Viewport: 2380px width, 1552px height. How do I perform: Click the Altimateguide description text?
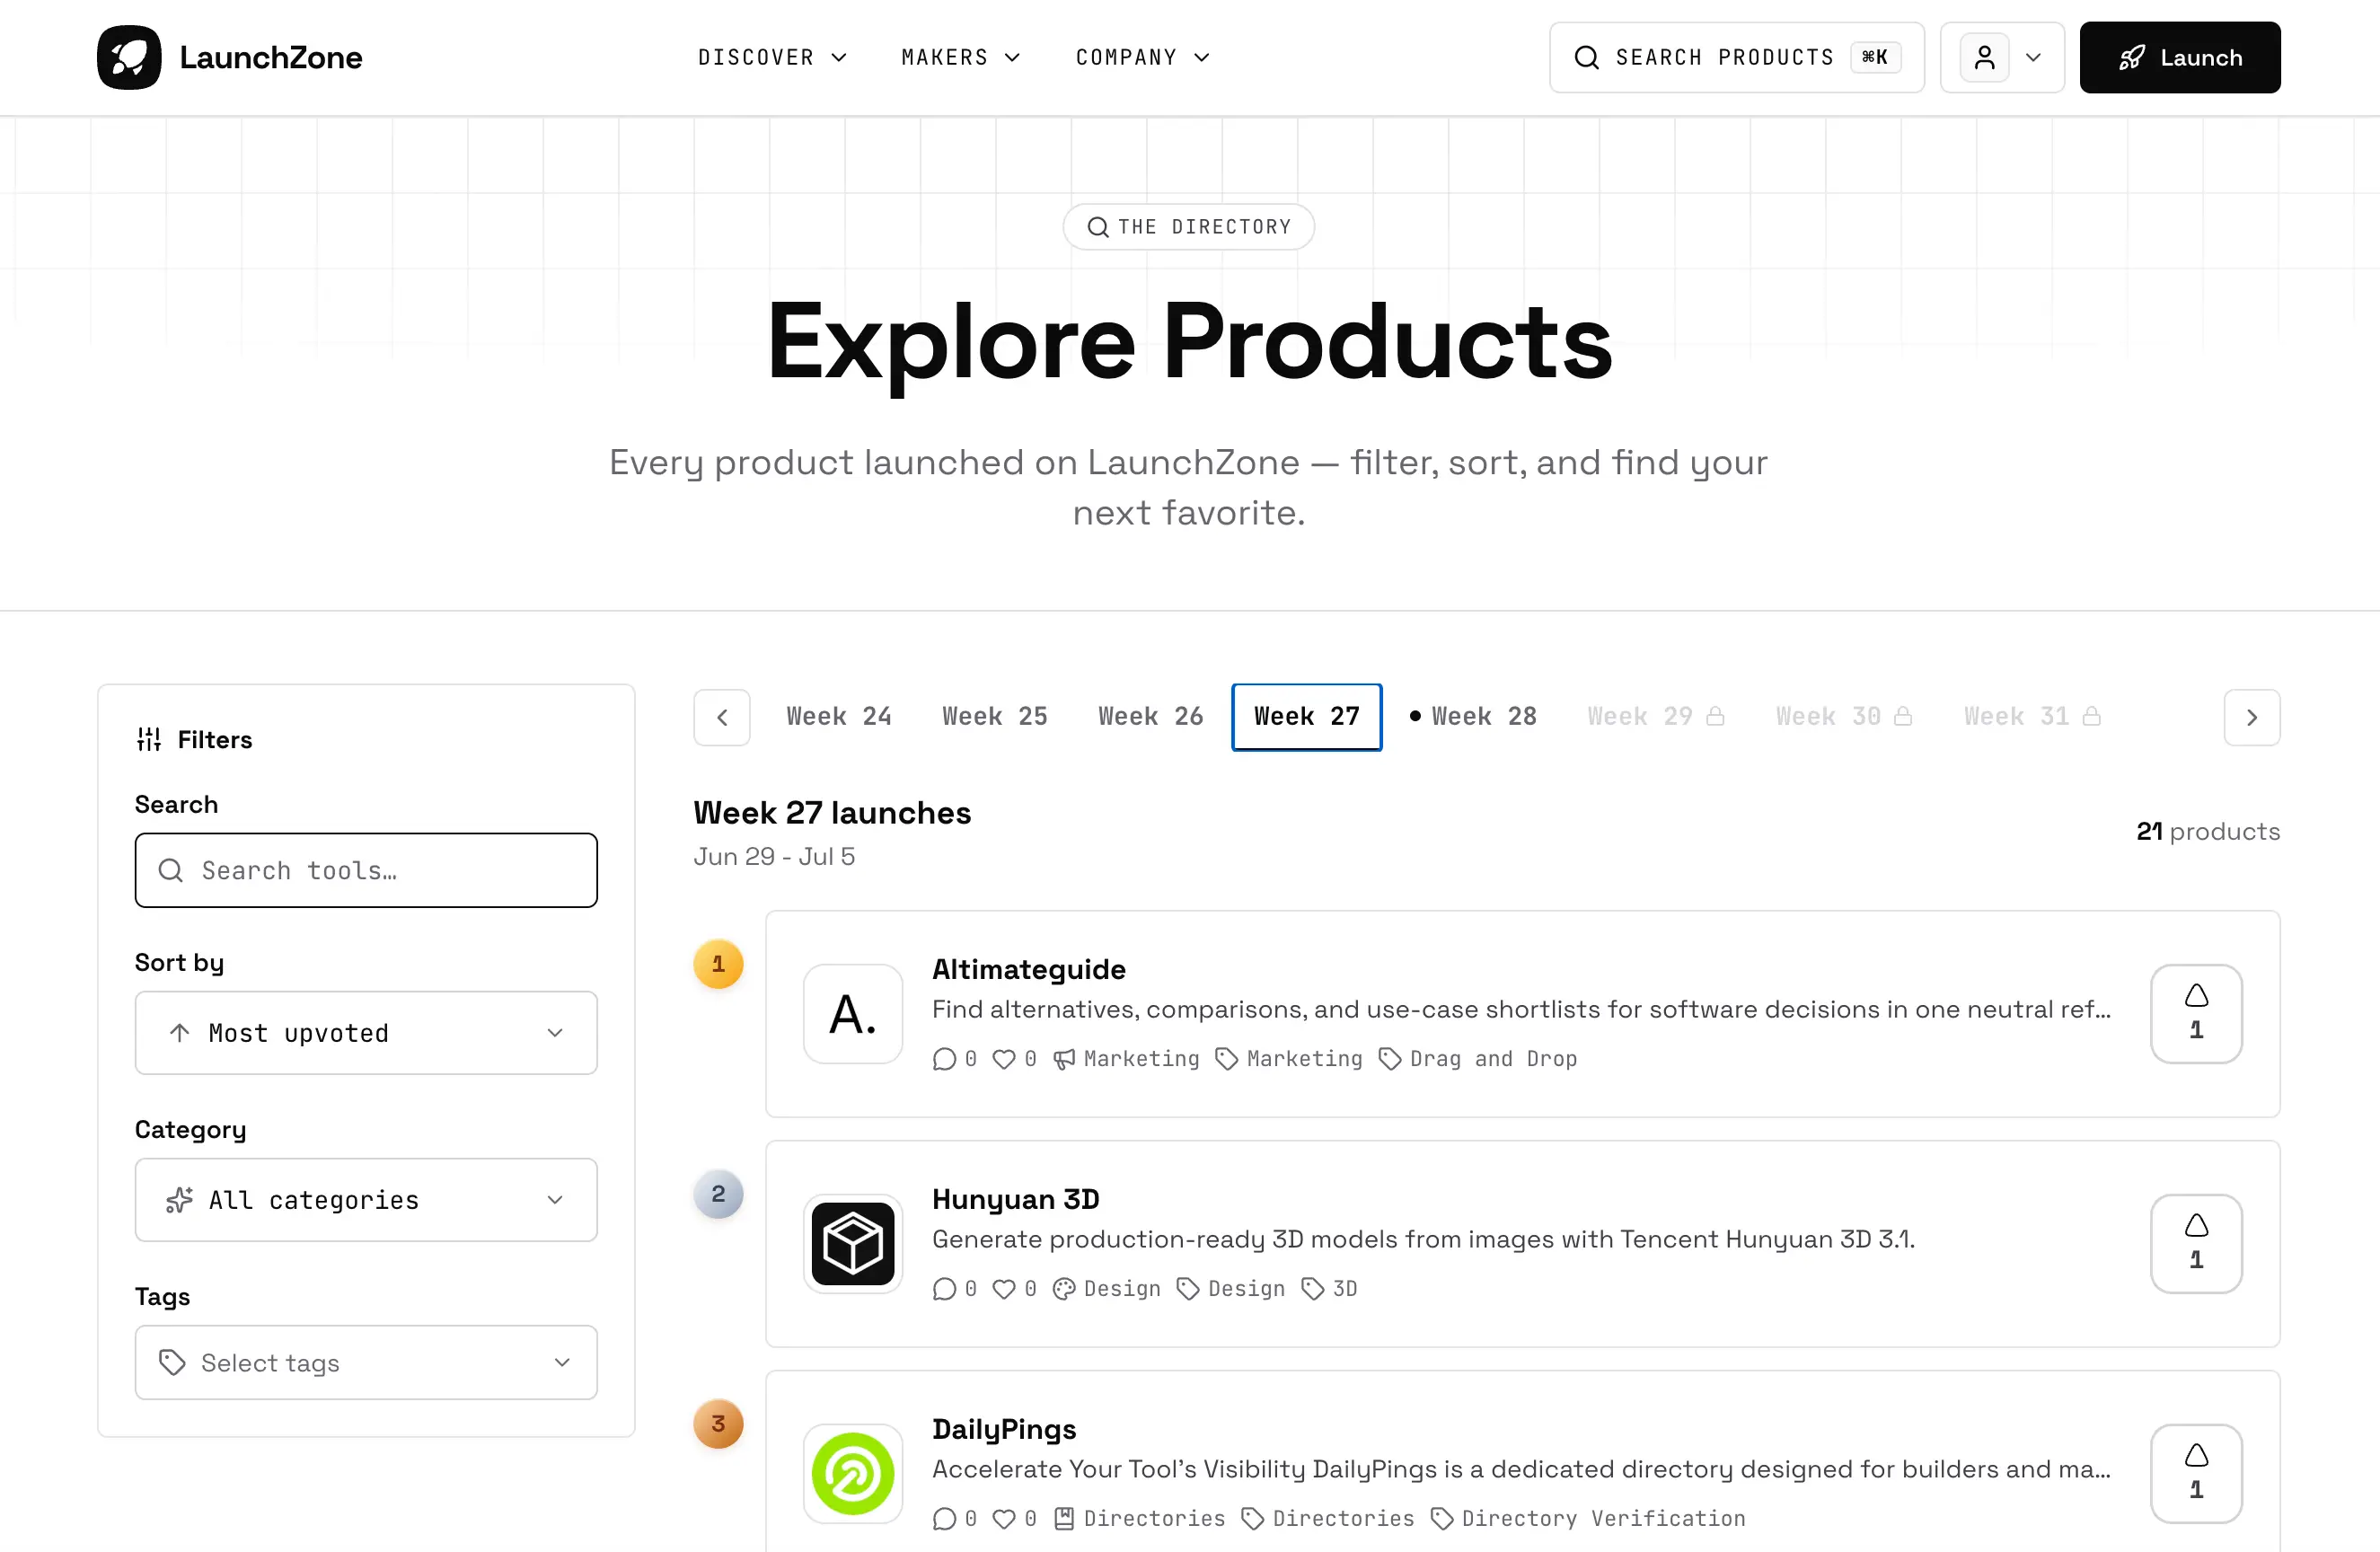pyautogui.click(x=1521, y=1009)
